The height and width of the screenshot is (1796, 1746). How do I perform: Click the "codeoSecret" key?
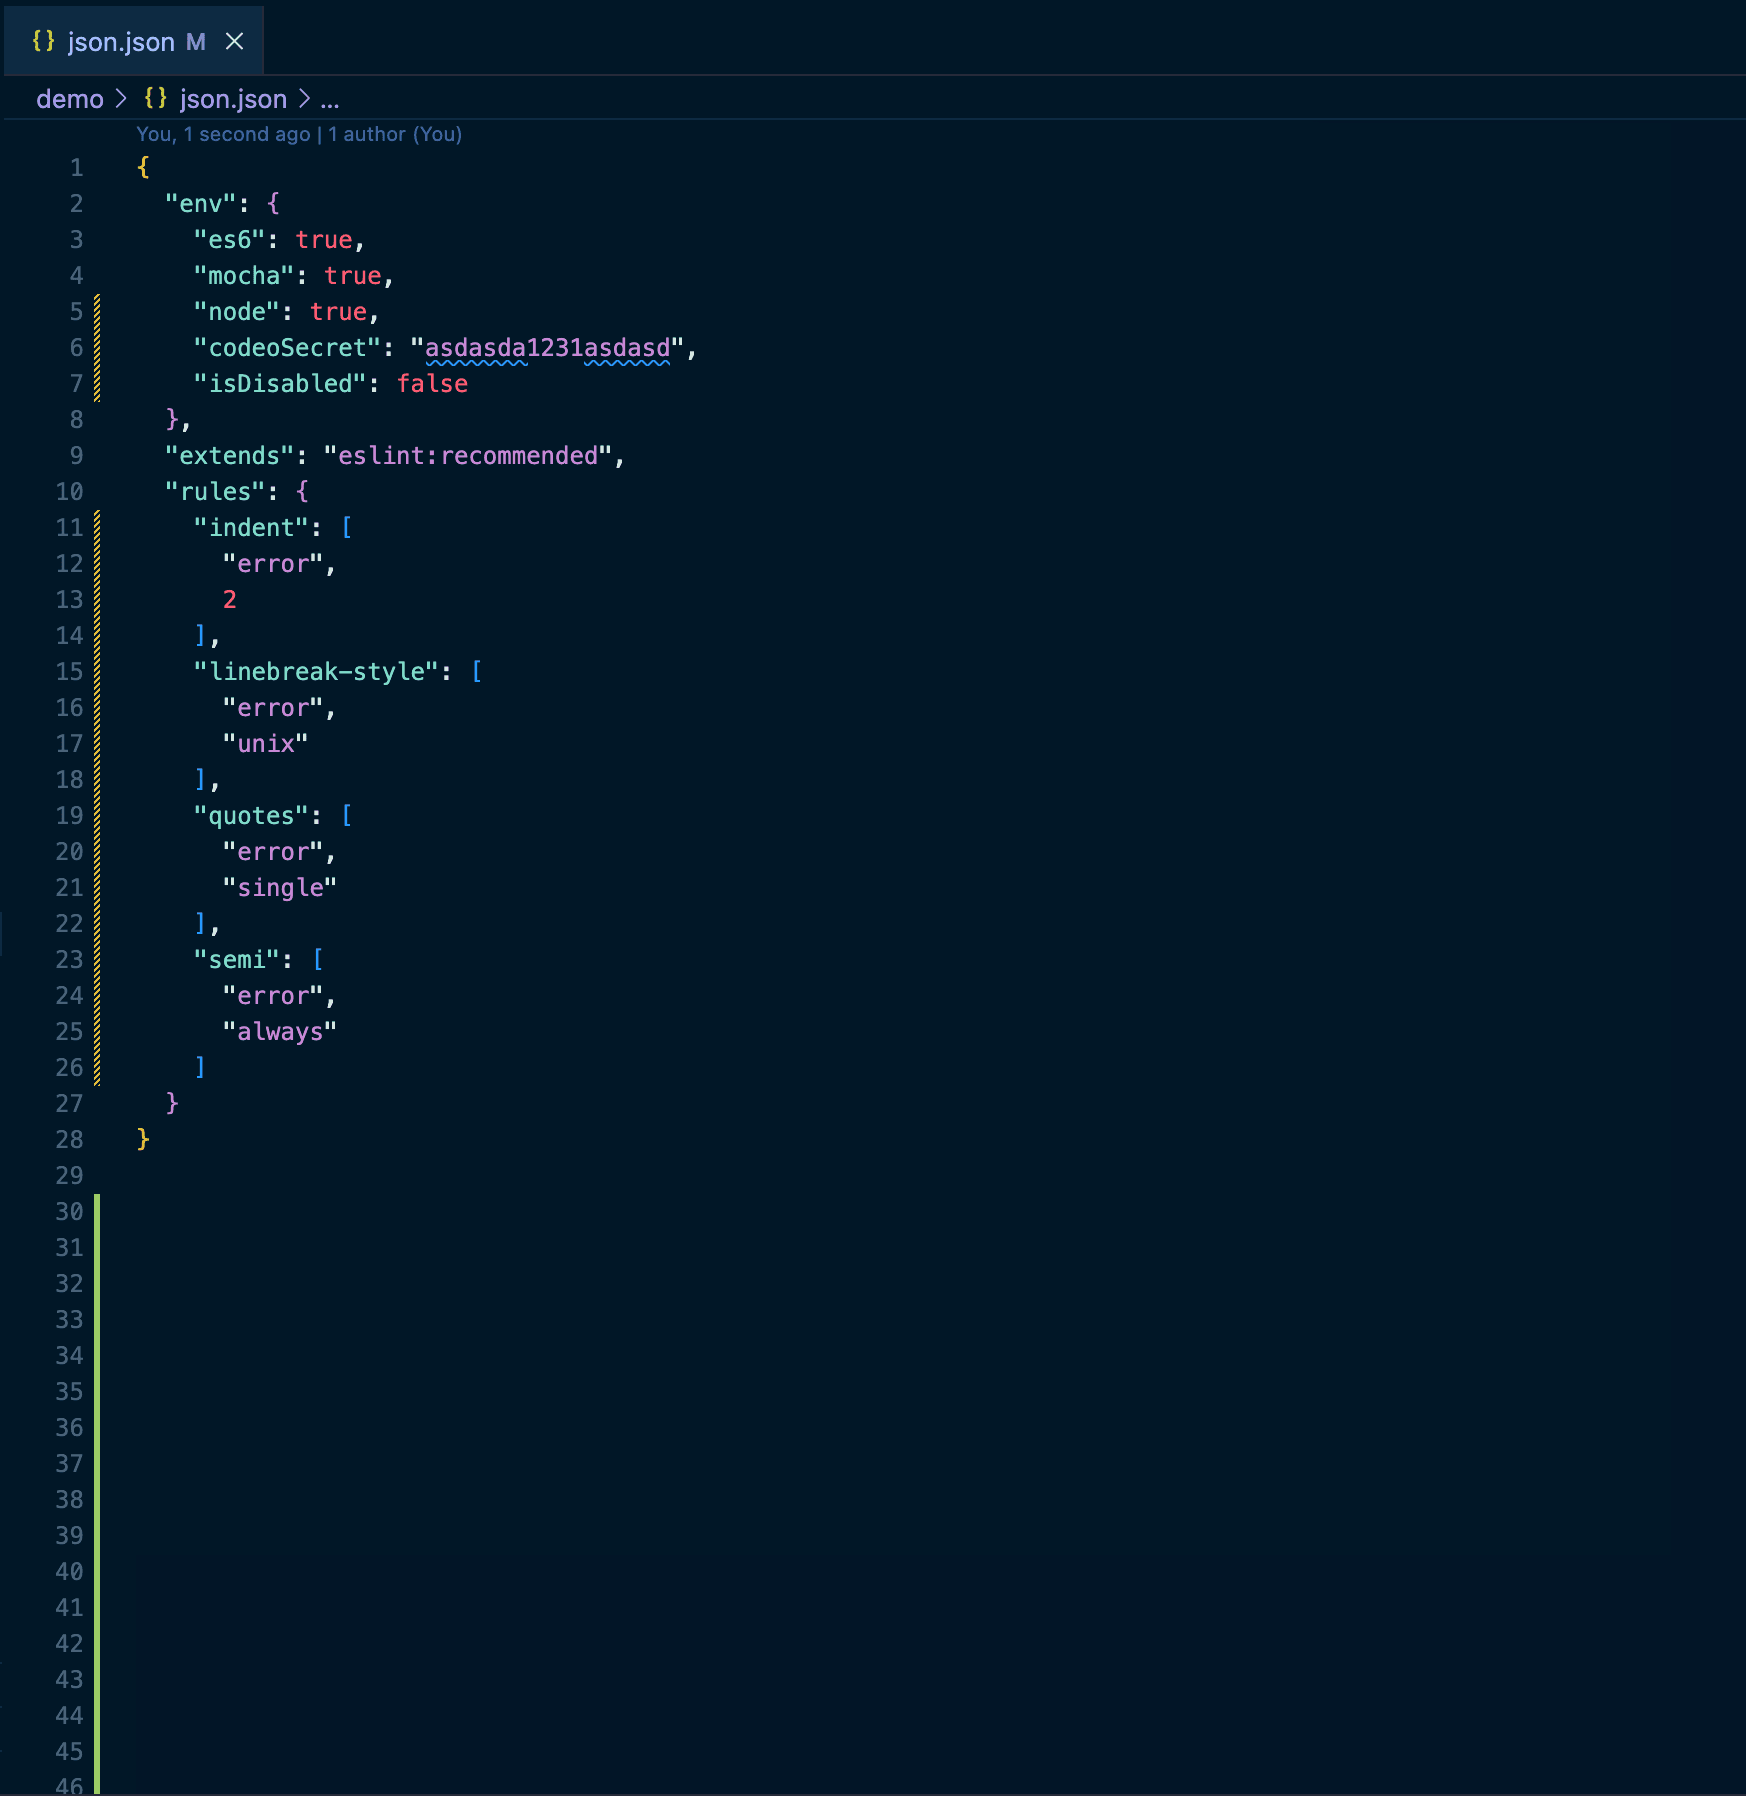tap(287, 348)
